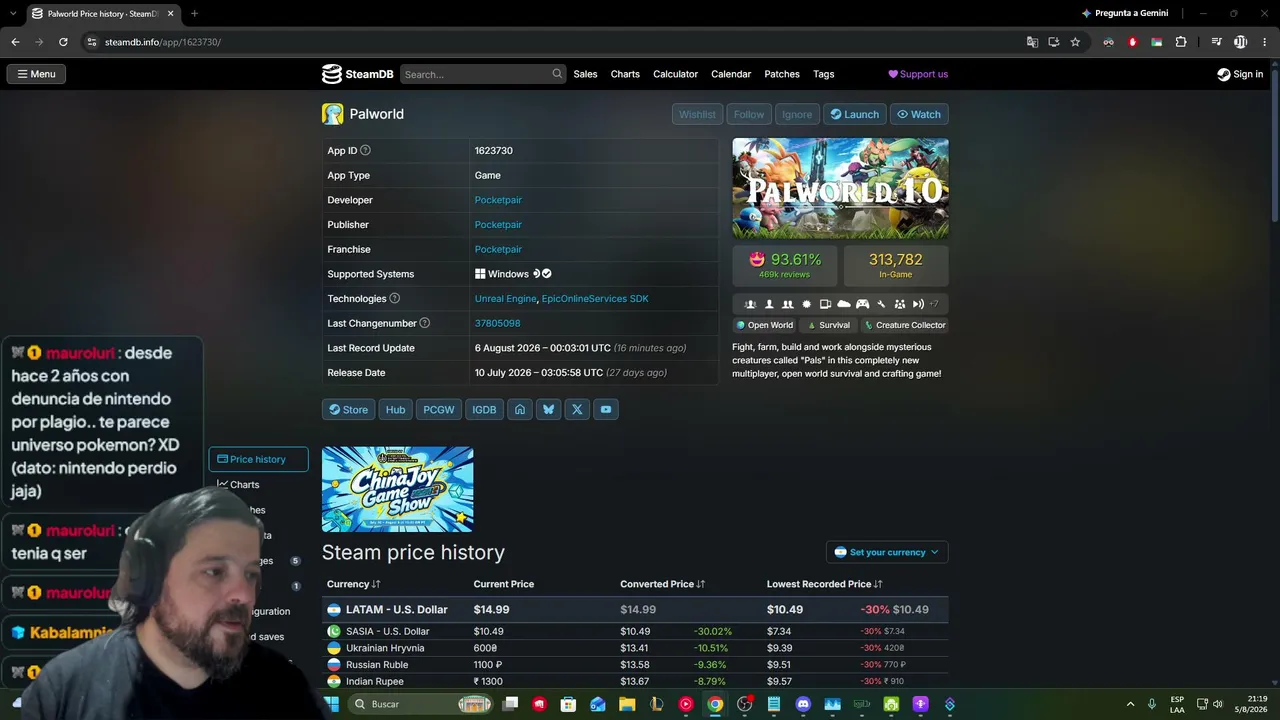This screenshot has height=720, width=1280.
Task: Show hidden system tray icons chevron
Action: [1131, 704]
